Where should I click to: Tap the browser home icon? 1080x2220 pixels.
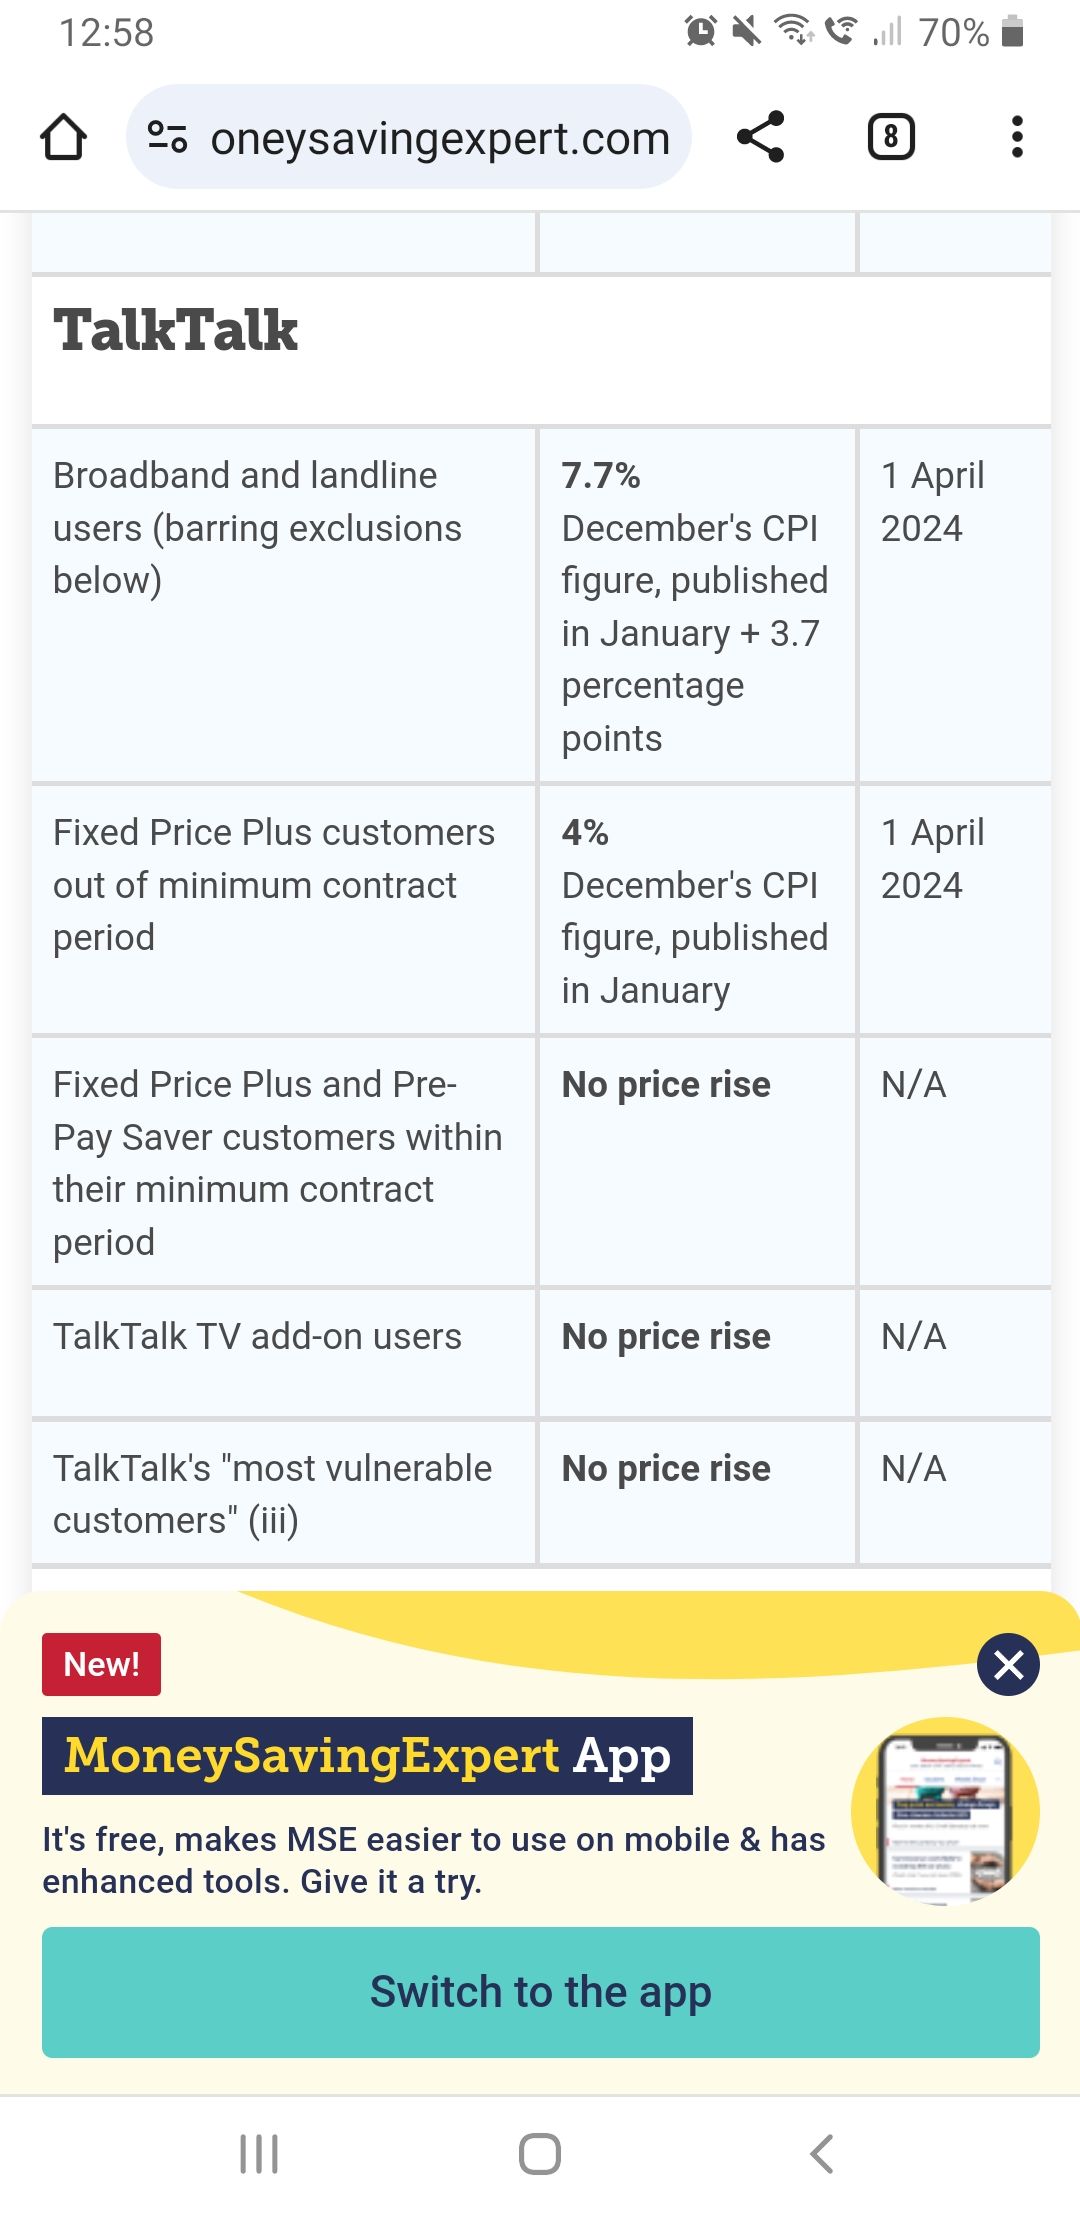[x=63, y=137]
